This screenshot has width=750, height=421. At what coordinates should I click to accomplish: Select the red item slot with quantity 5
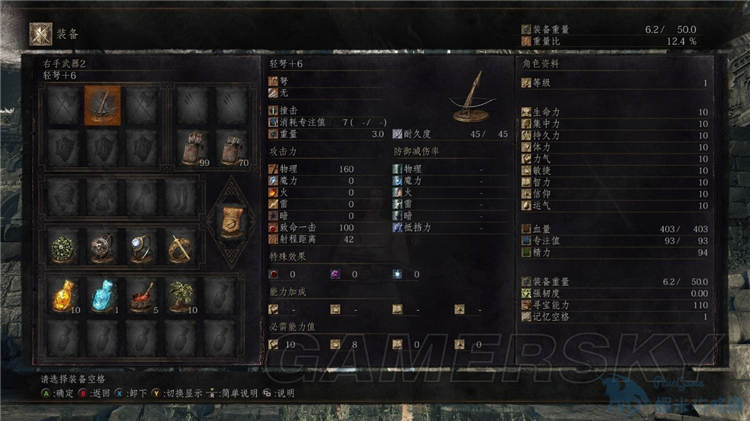click(142, 296)
